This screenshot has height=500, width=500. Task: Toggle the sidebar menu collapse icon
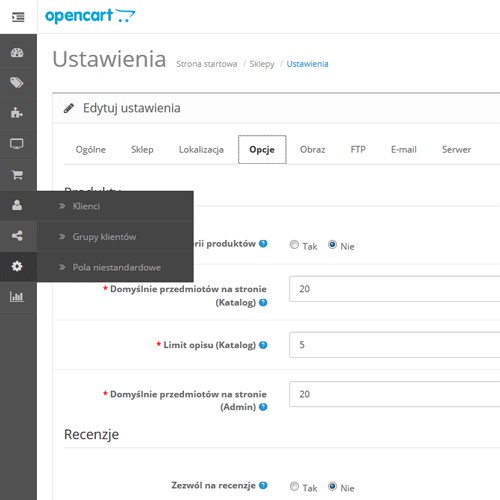(18, 17)
